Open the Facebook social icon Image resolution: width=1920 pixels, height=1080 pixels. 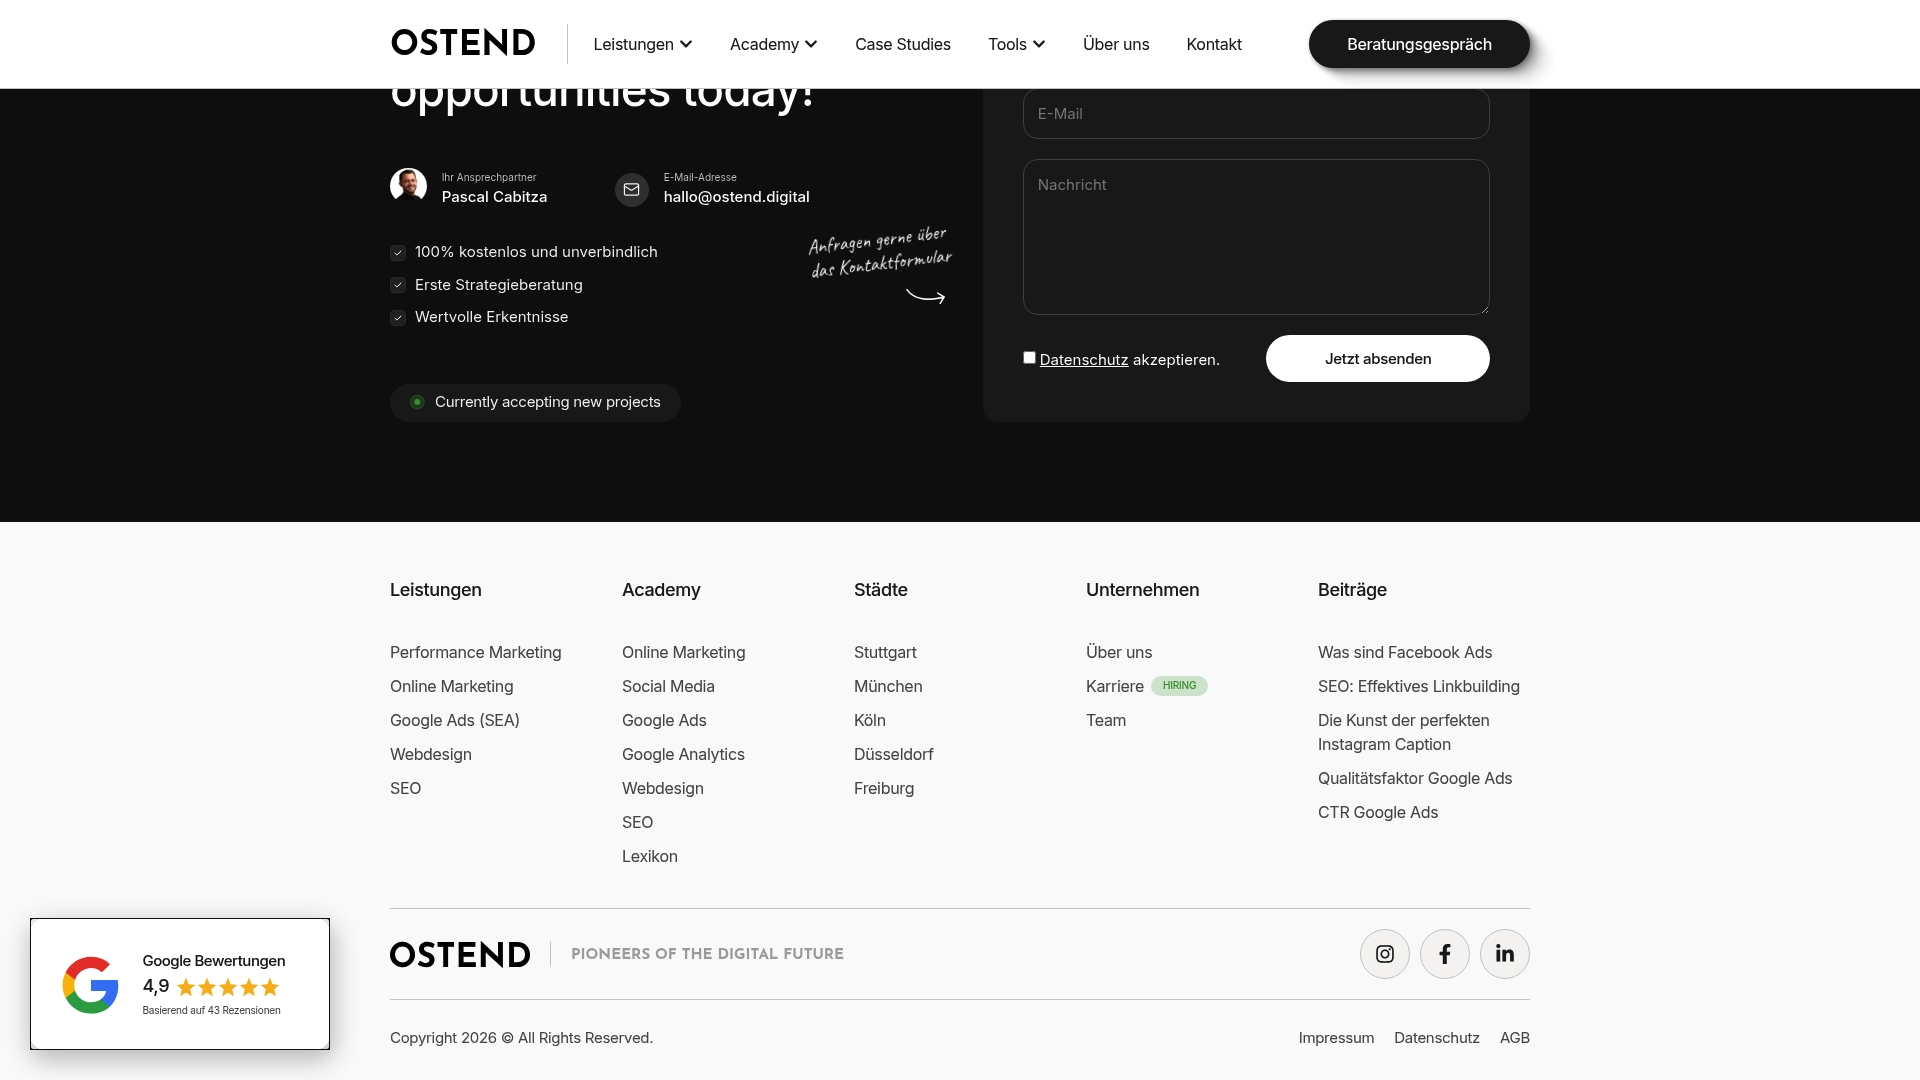coord(1444,954)
